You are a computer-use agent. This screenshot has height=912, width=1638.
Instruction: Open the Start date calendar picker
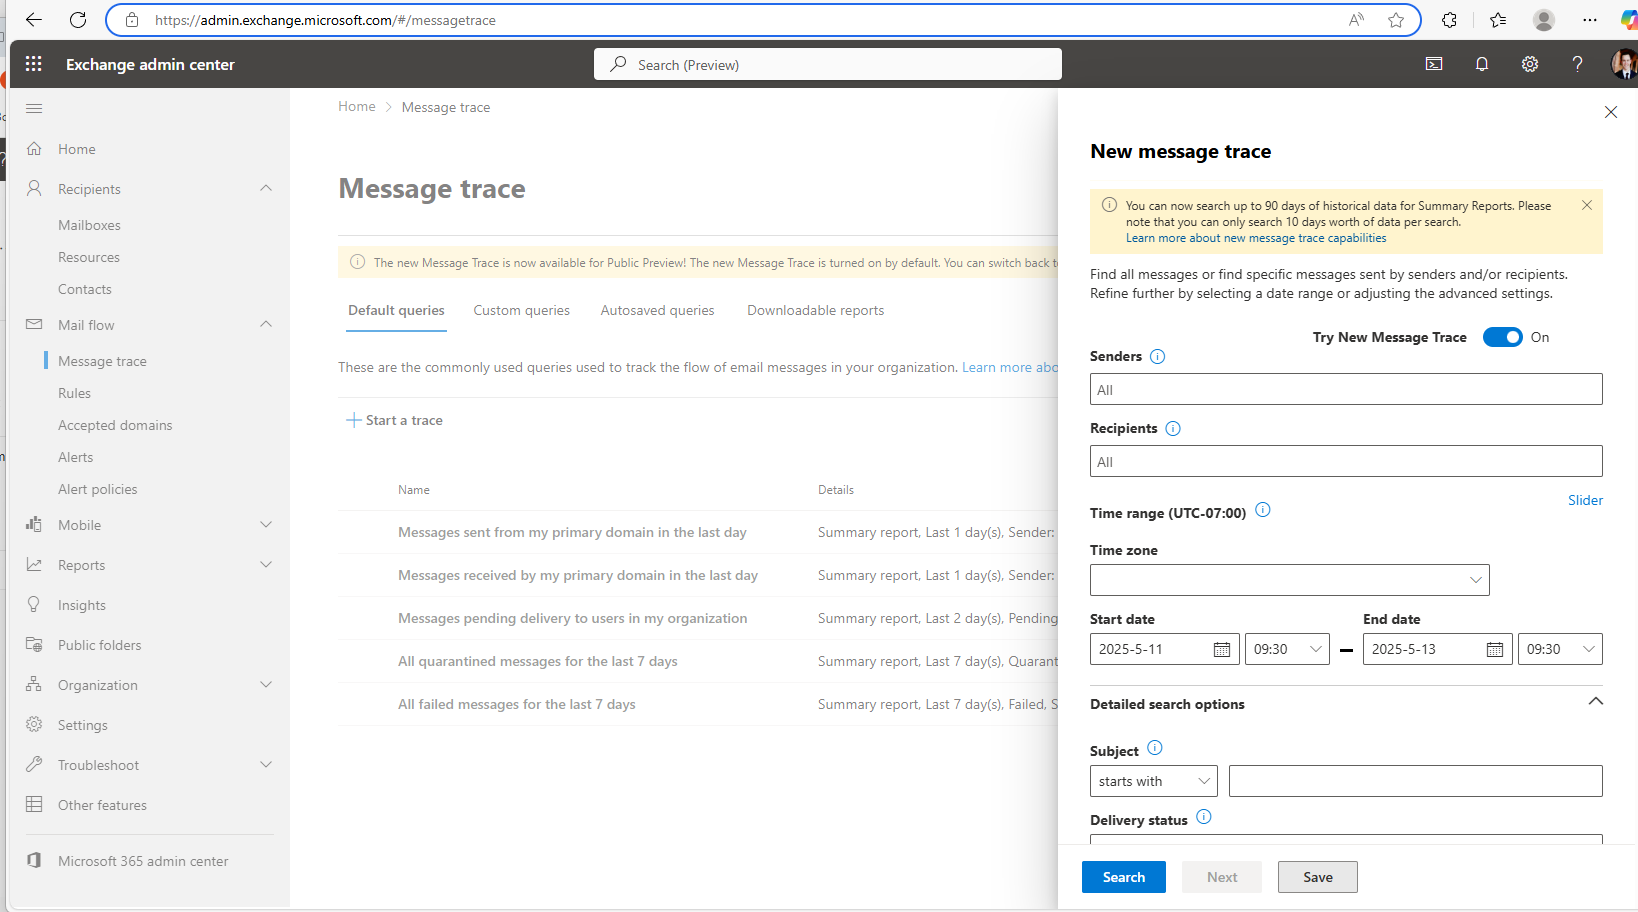(x=1221, y=649)
